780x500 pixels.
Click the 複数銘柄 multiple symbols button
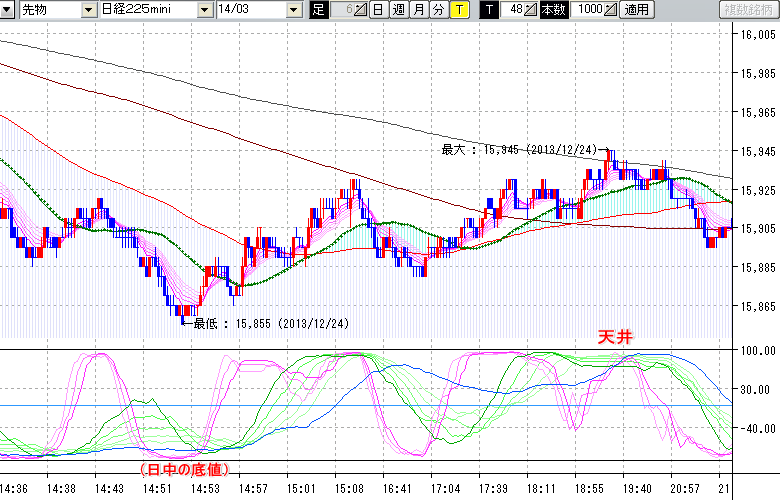coord(748,10)
